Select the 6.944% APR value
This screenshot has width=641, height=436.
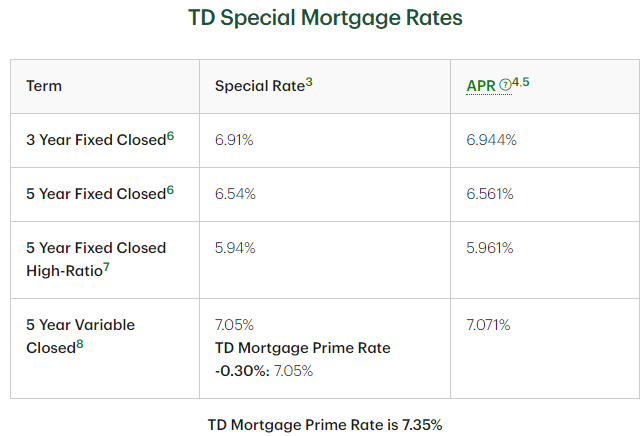[x=491, y=140]
